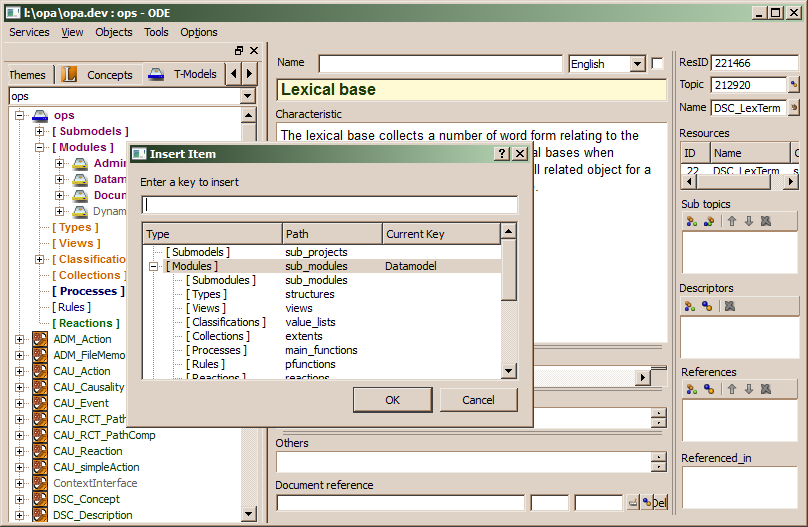The width and height of the screenshot is (808, 527).
Task: Click move-down arrow in Sub topics toolbar
Action: point(748,221)
